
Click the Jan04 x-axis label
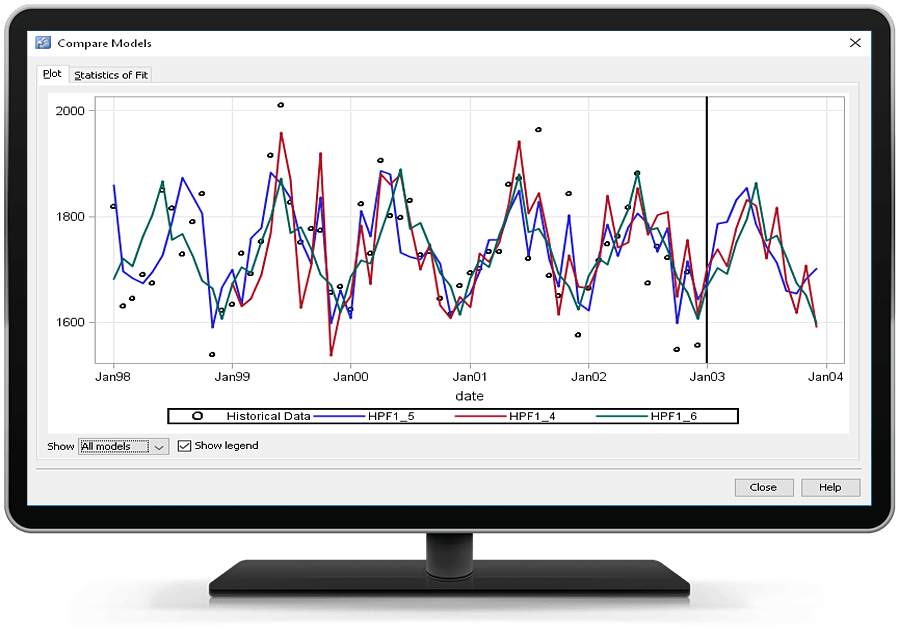(825, 377)
